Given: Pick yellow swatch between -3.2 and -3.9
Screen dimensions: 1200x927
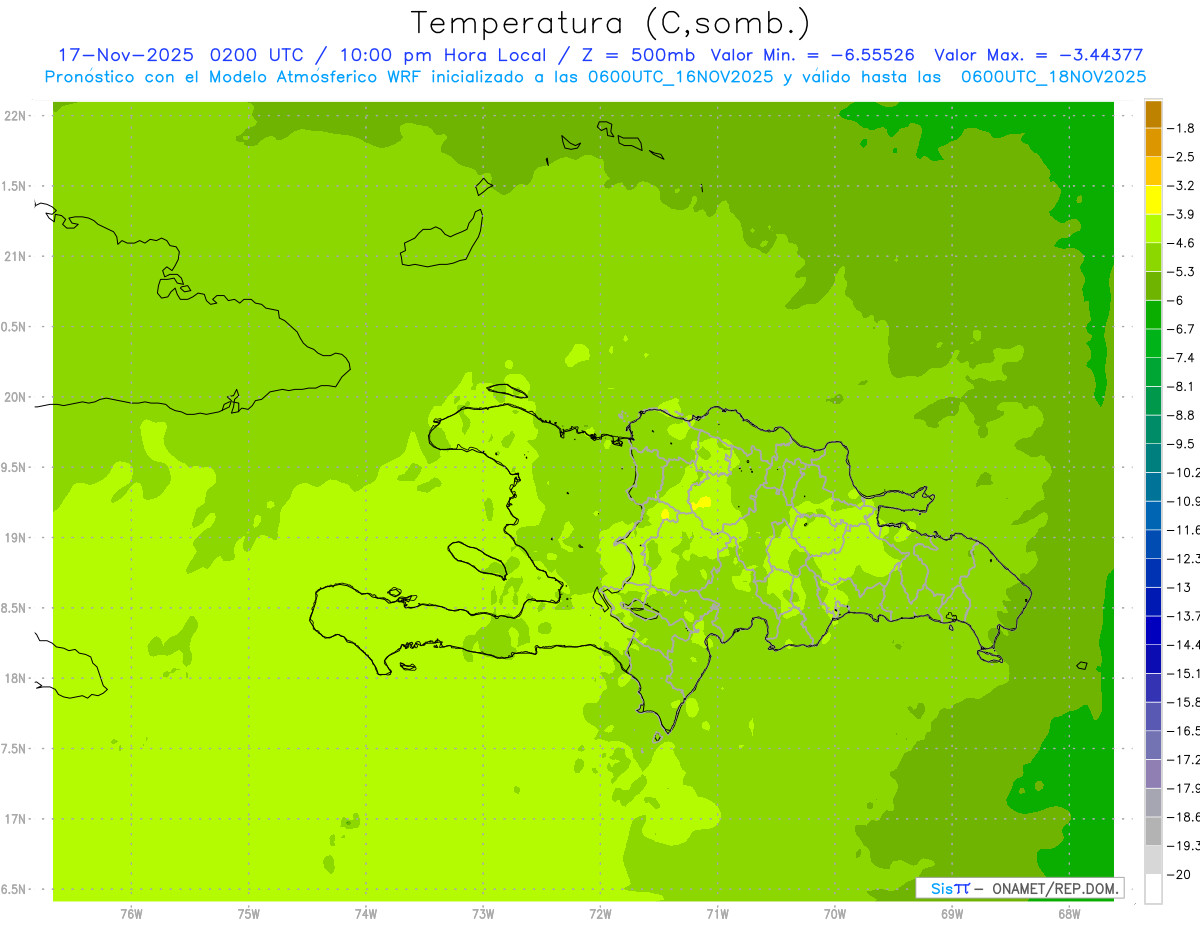Looking at the screenshot, I should pyautogui.click(x=1153, y=200).
